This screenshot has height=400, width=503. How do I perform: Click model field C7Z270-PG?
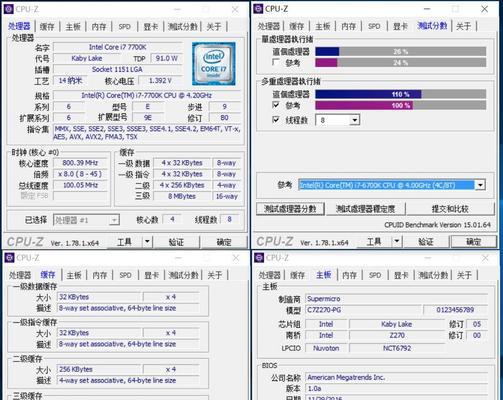pyautogui.click(x=363, y=310)
